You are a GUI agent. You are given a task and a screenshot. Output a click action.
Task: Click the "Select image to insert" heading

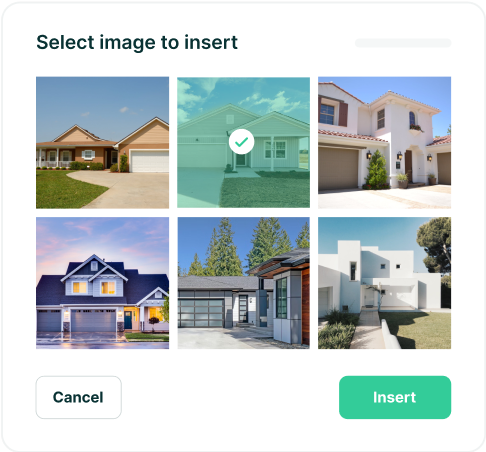click(x=137, y=42)
